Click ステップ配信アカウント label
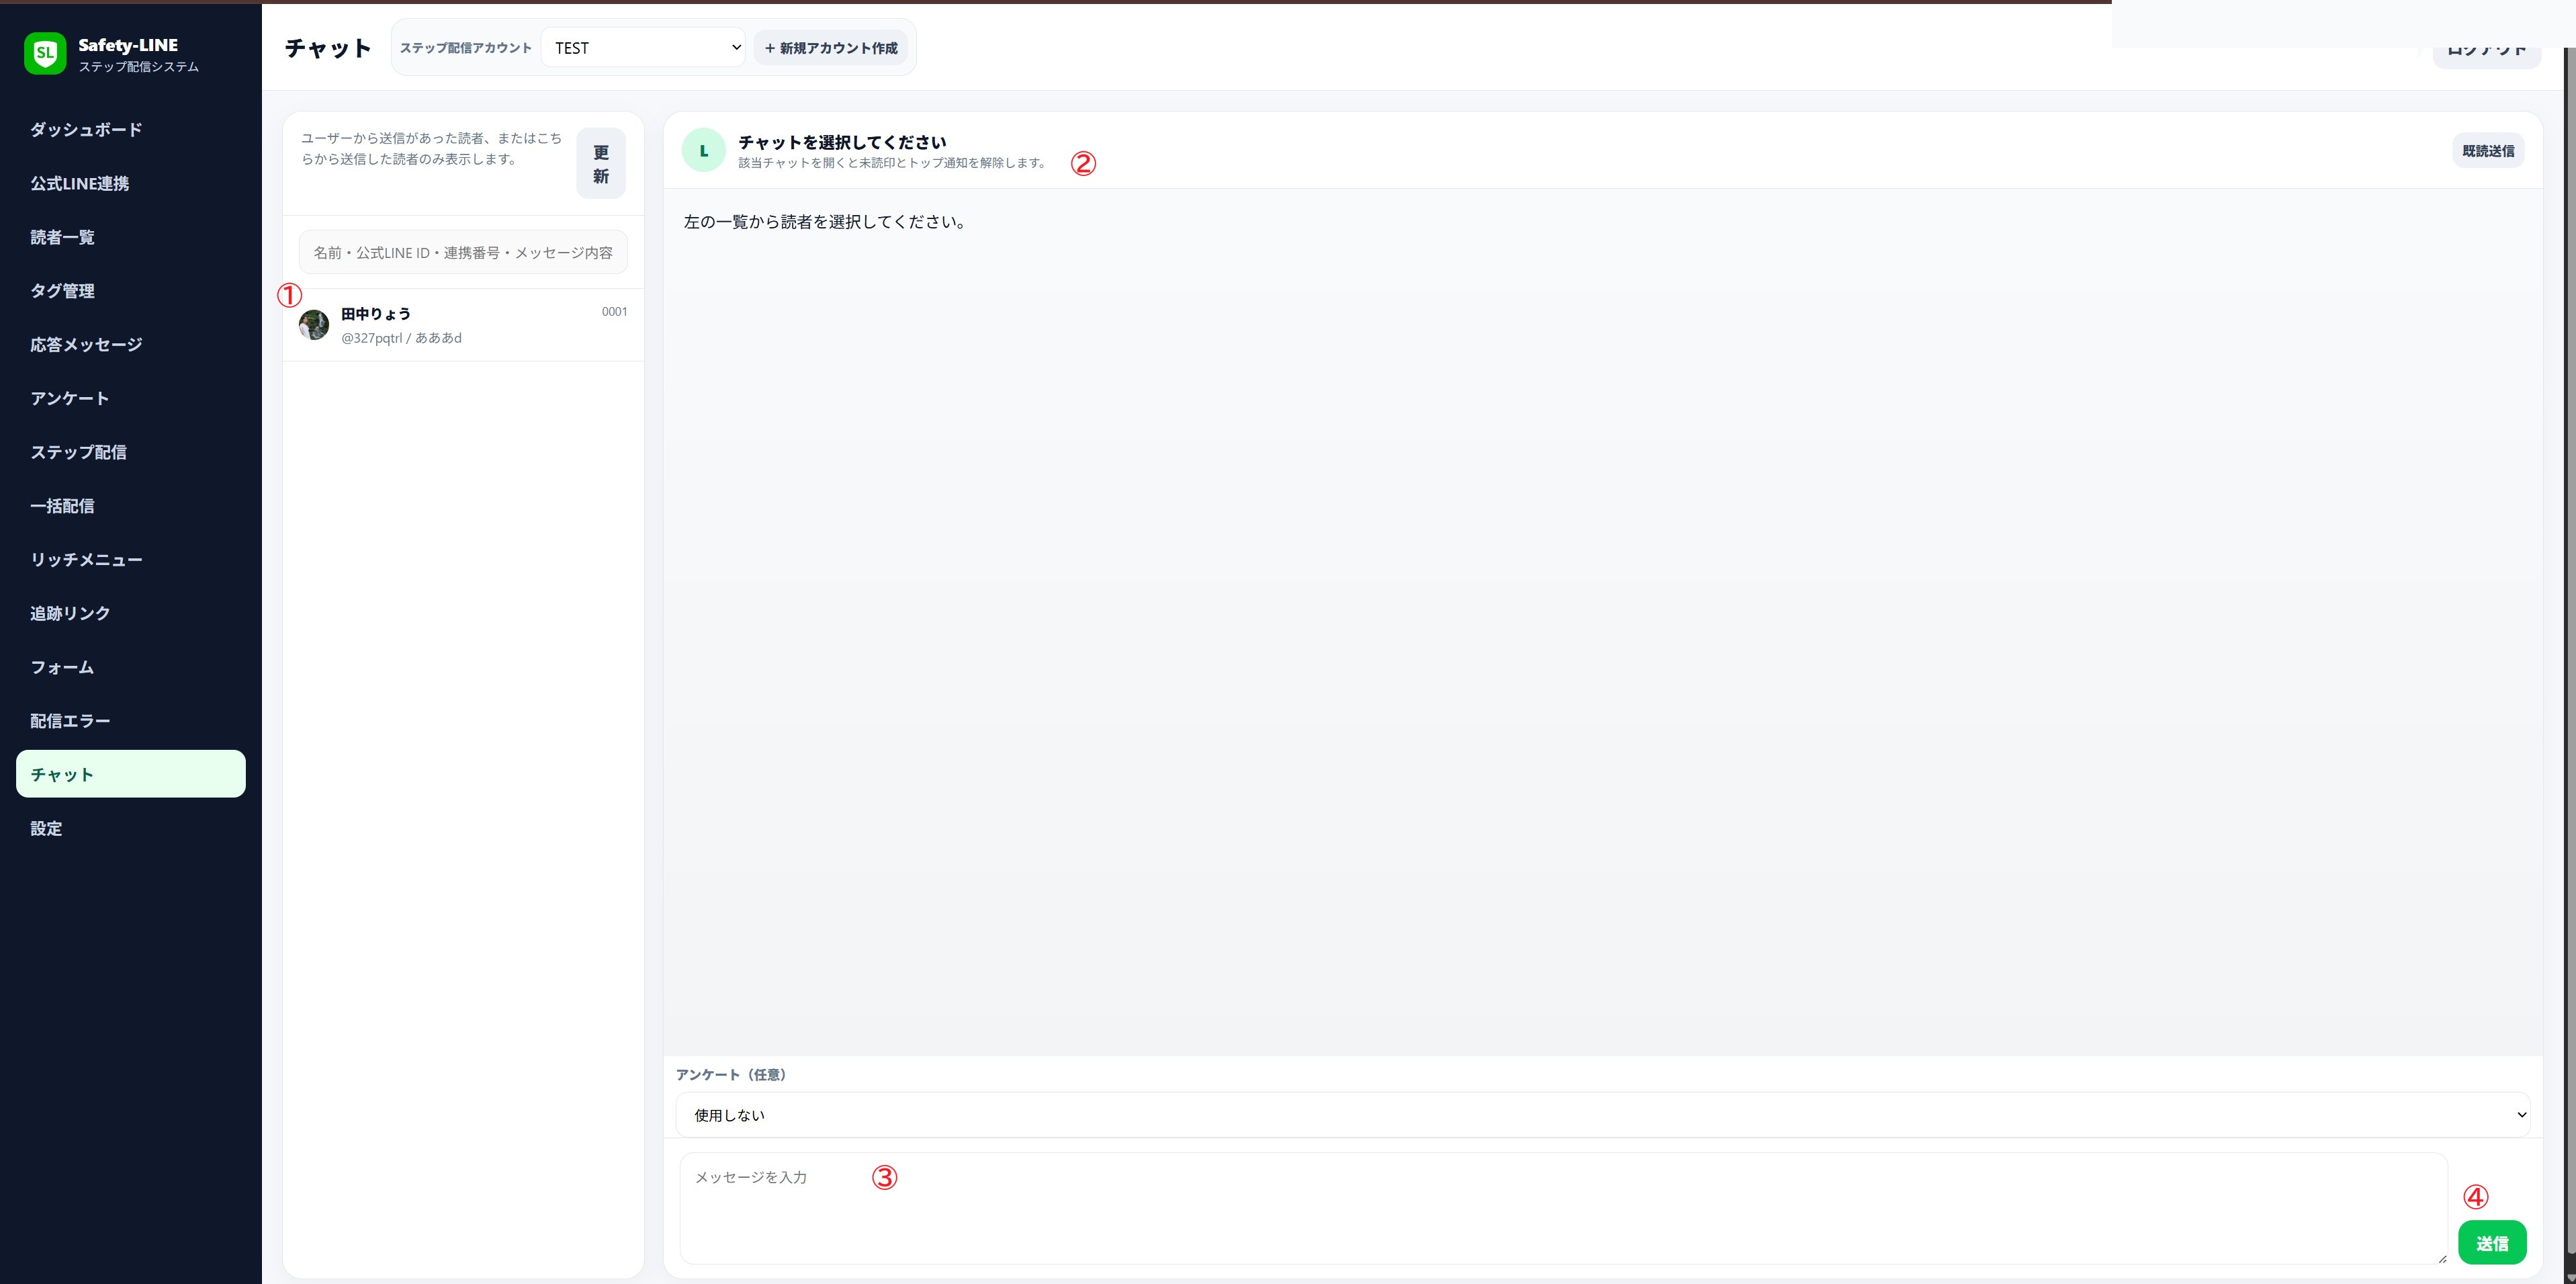2576x1284 pixels. 466,48
